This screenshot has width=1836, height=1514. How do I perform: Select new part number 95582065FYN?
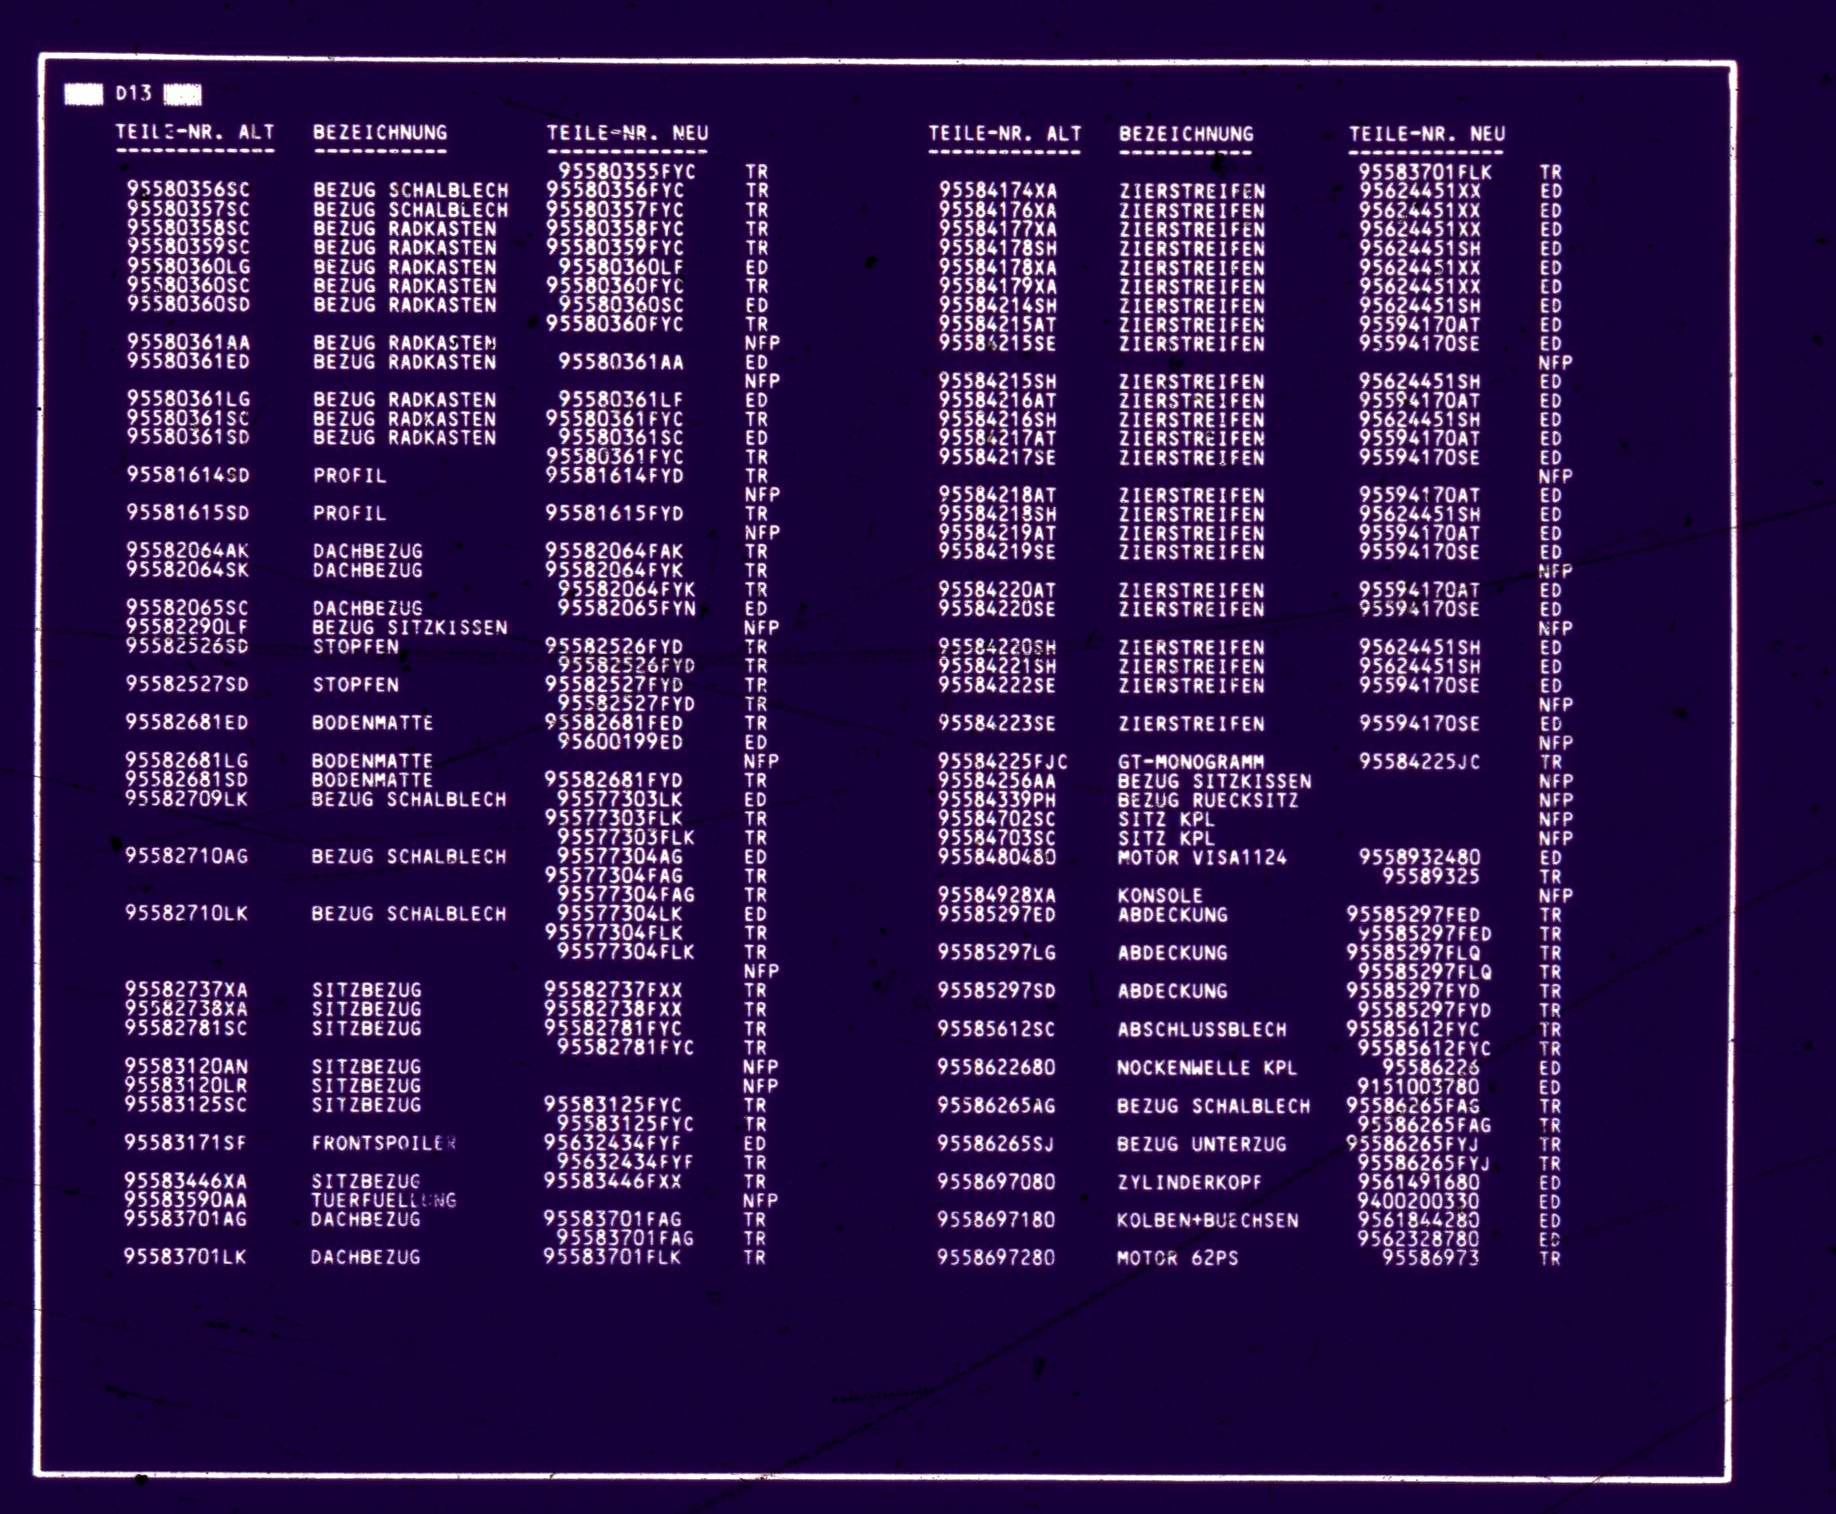(627, 608)
